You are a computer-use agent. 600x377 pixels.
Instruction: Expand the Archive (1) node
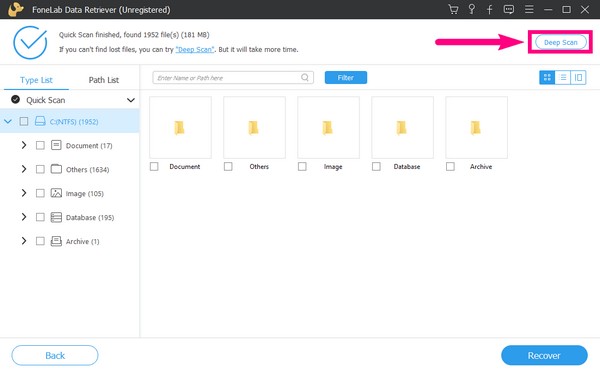click(x=24, y=241)
